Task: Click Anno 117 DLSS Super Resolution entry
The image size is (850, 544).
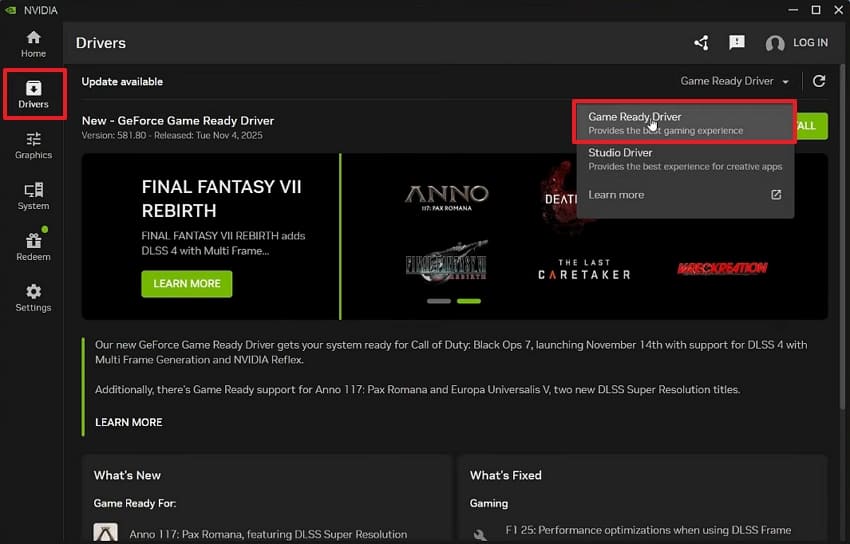Action: point(268,534)
